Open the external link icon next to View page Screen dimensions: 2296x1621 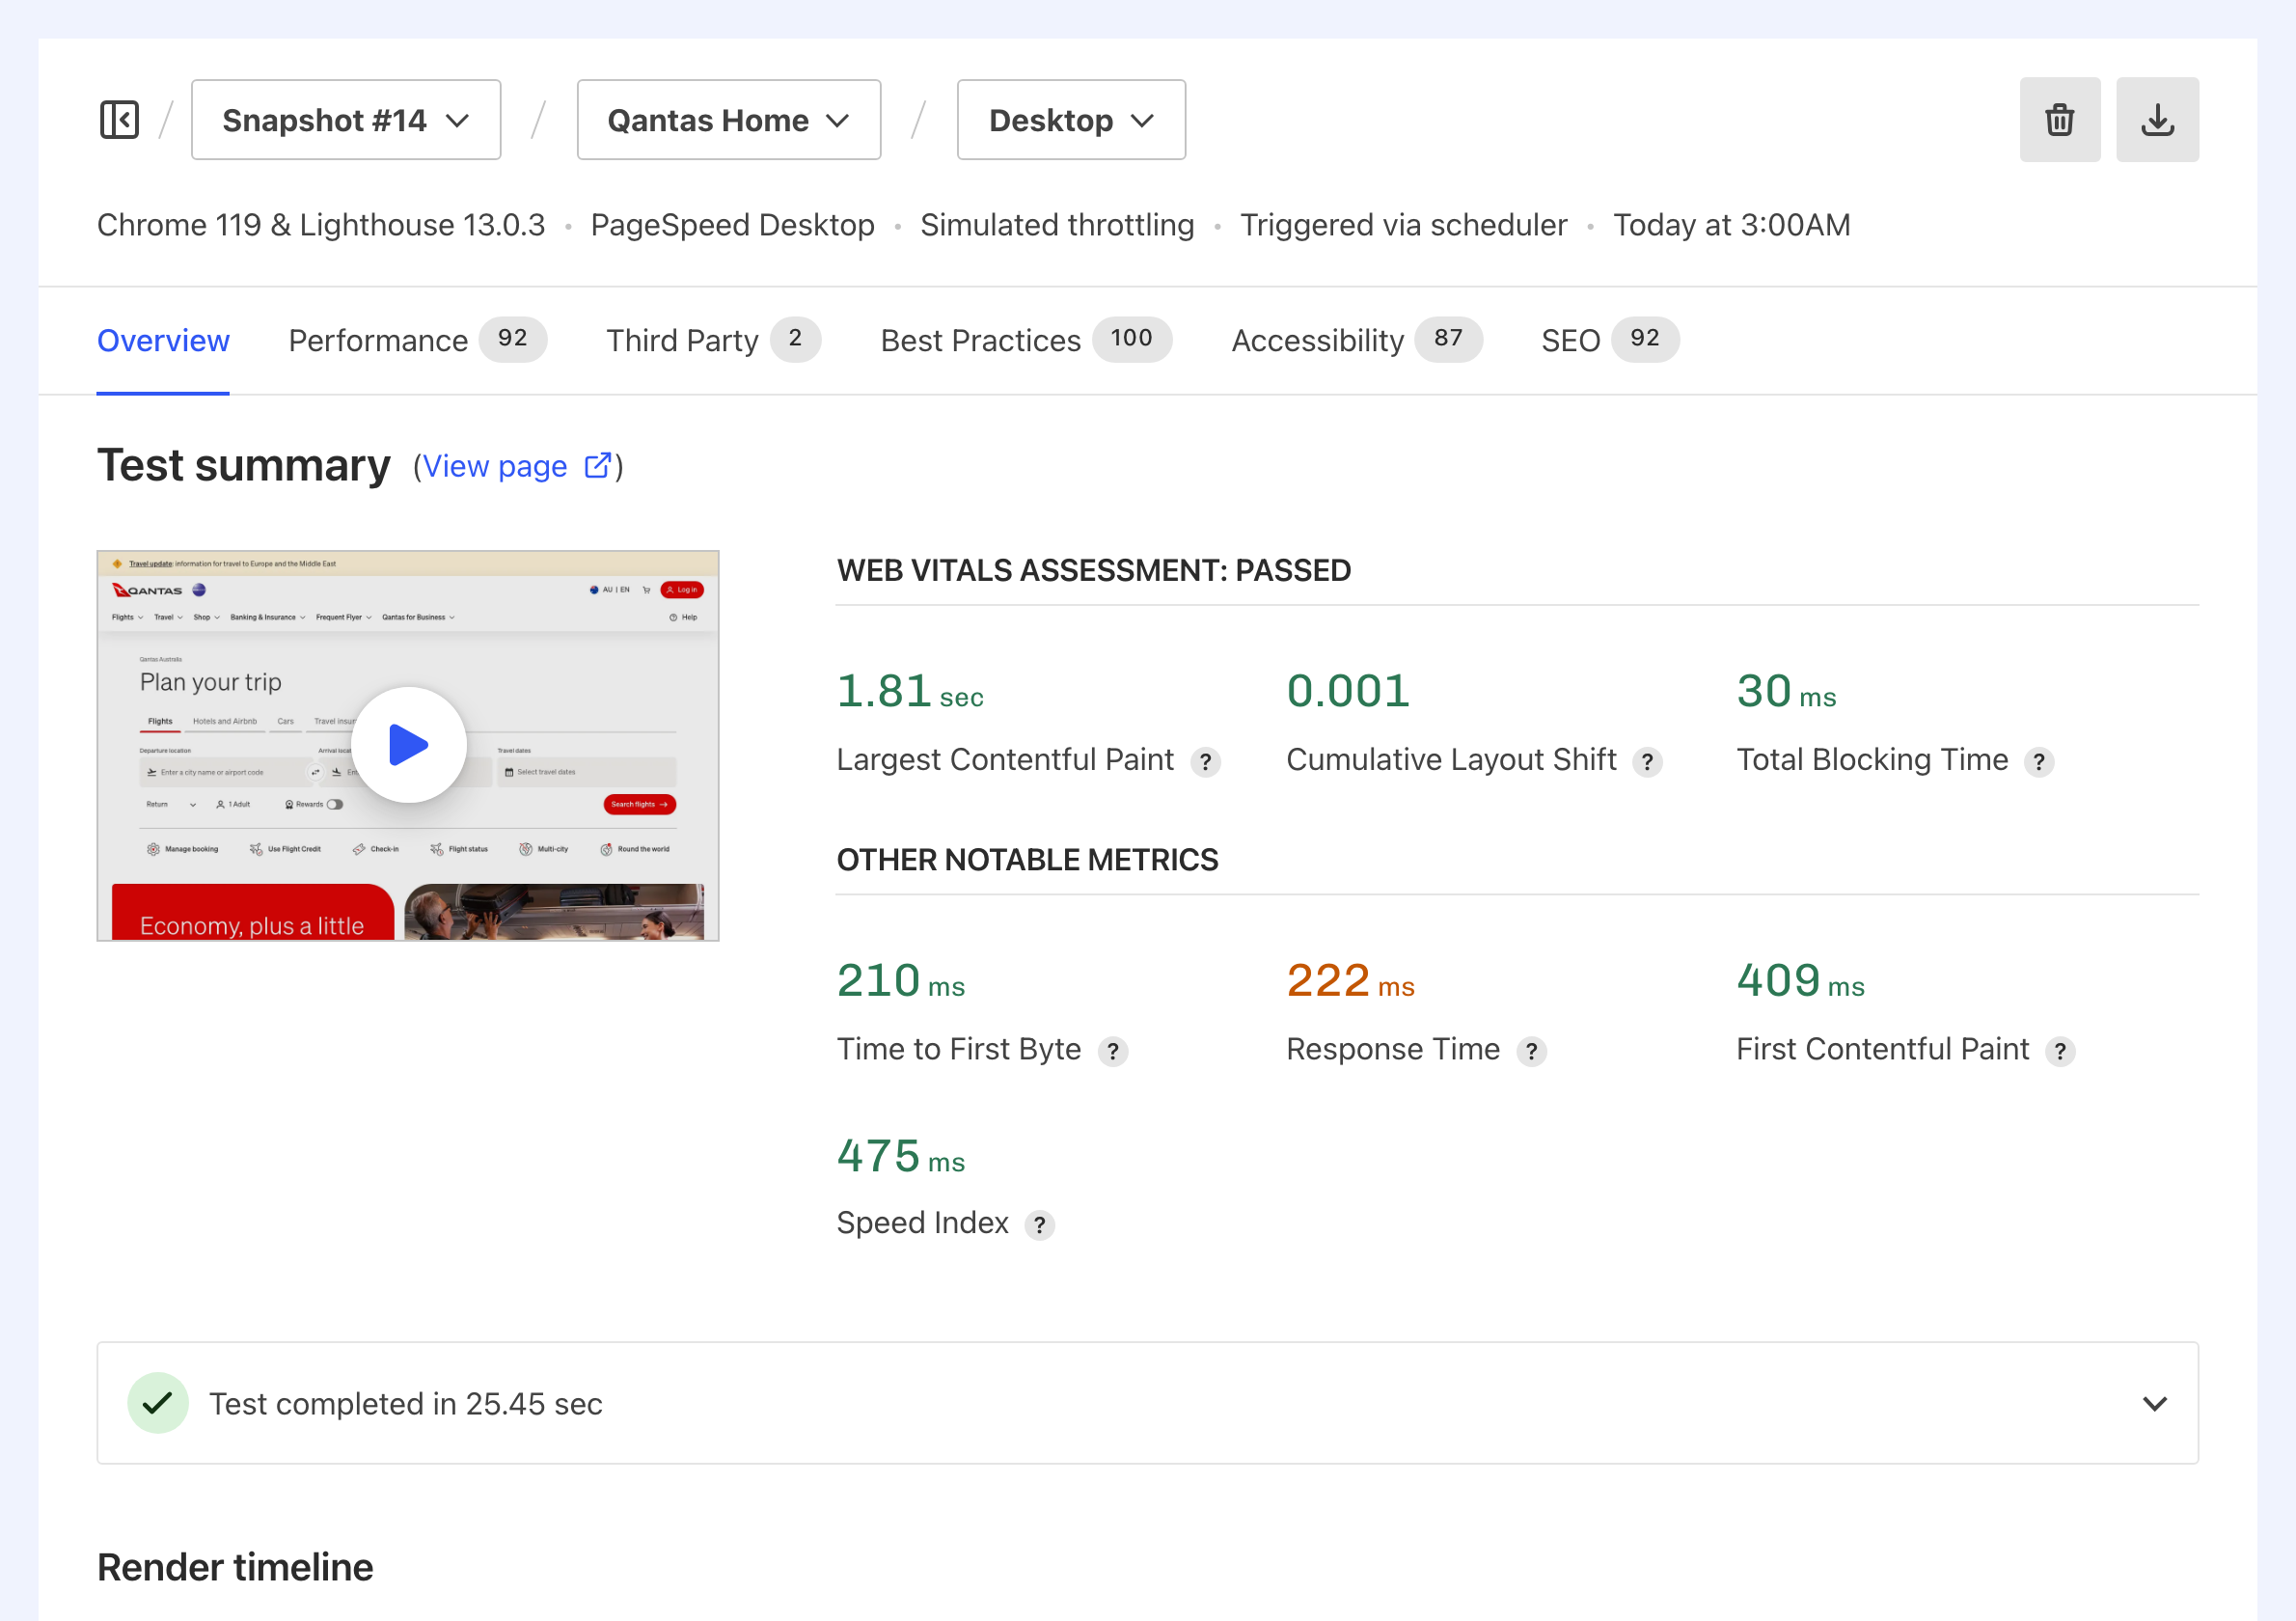tap(597, 465)
